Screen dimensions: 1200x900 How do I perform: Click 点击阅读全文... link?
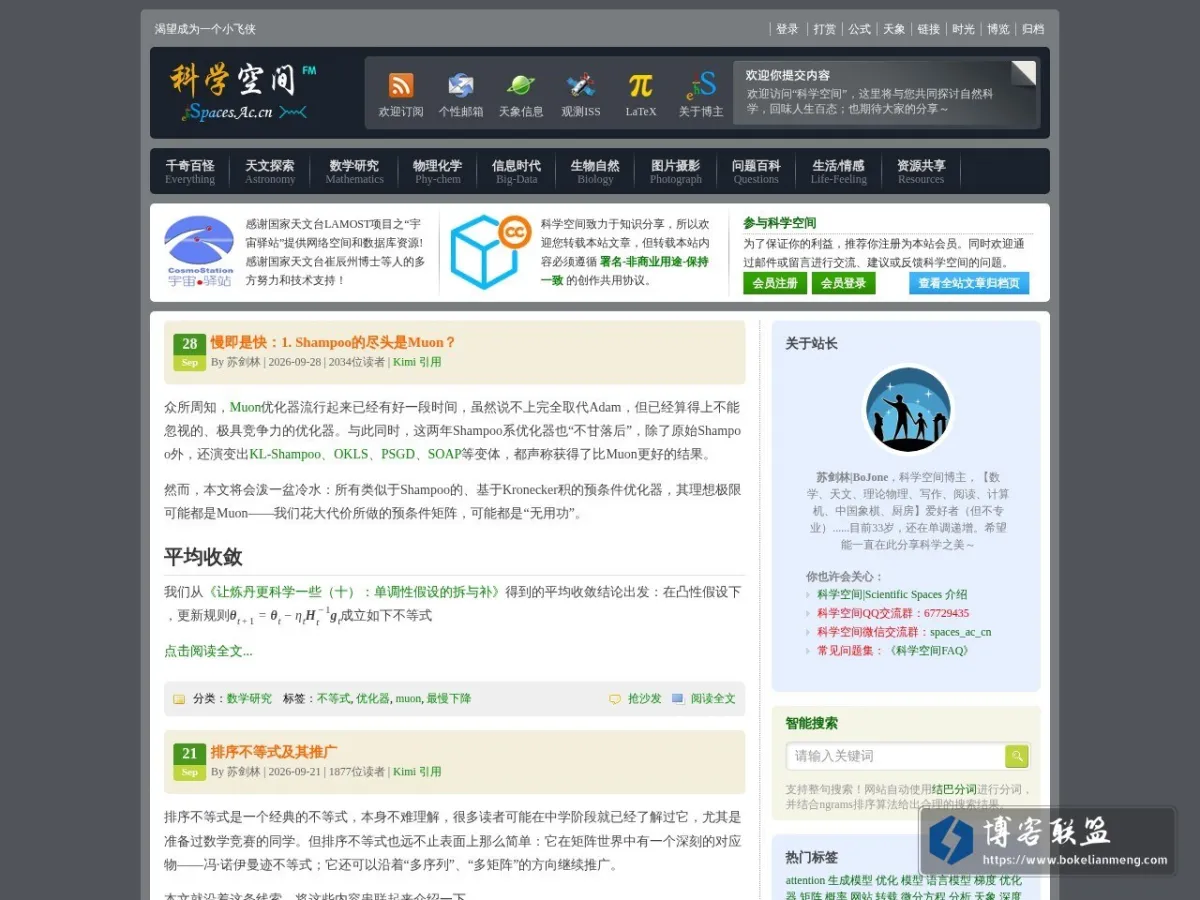[x=208, y=651]
